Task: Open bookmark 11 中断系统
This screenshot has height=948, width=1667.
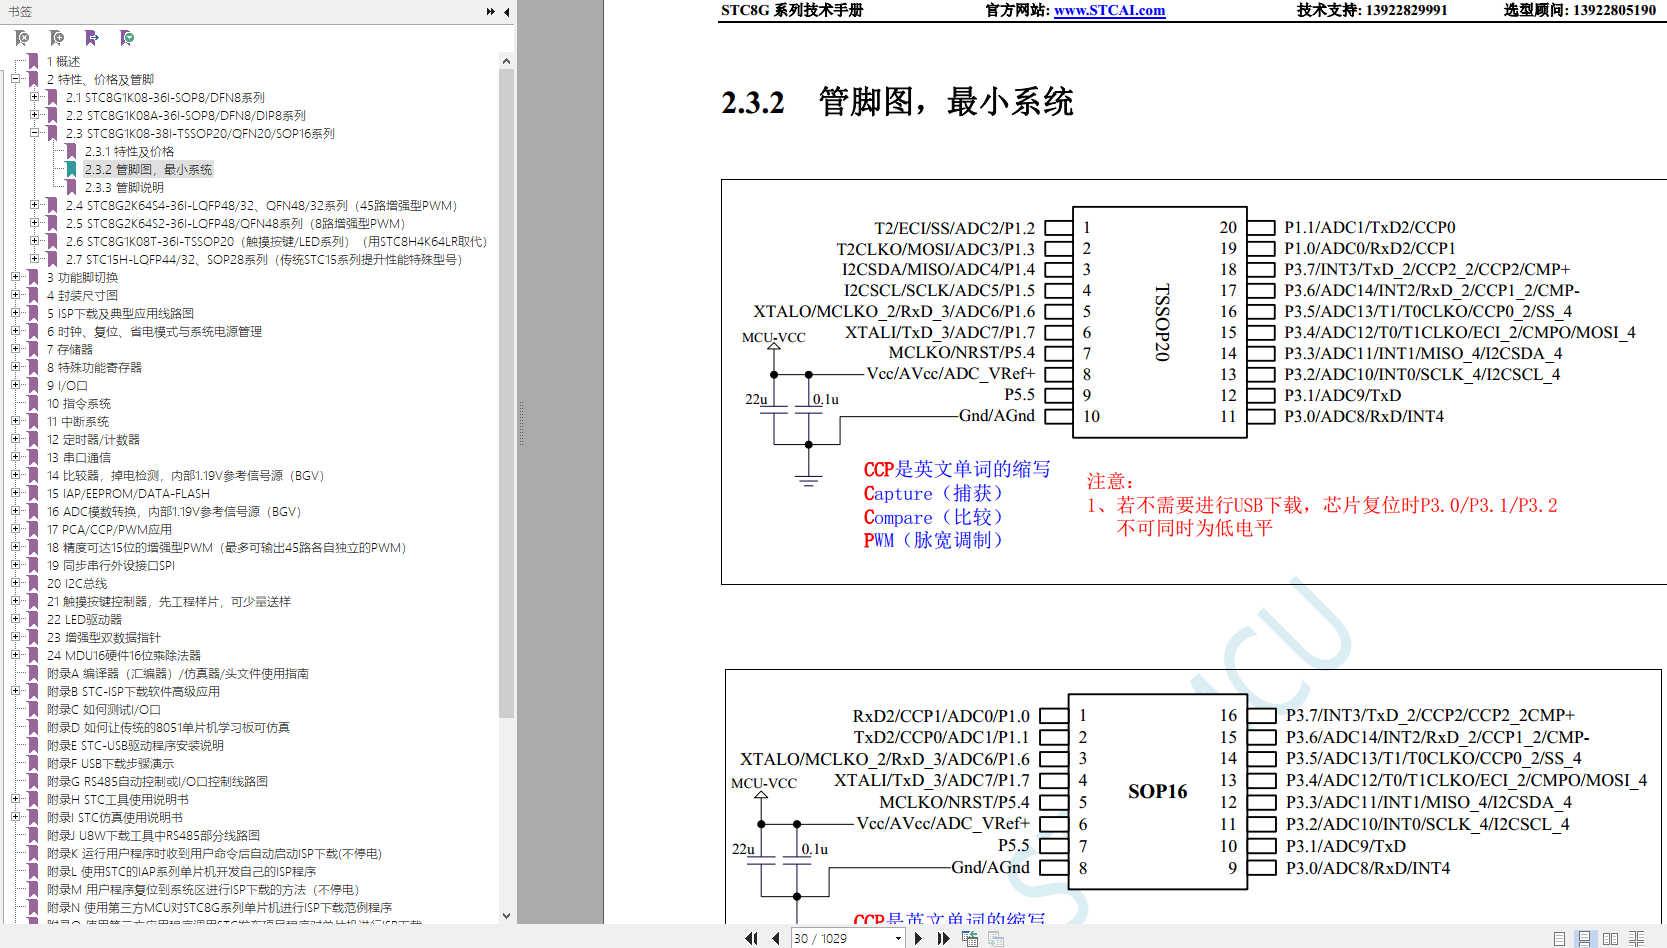Action: click(x=78, y=421)
